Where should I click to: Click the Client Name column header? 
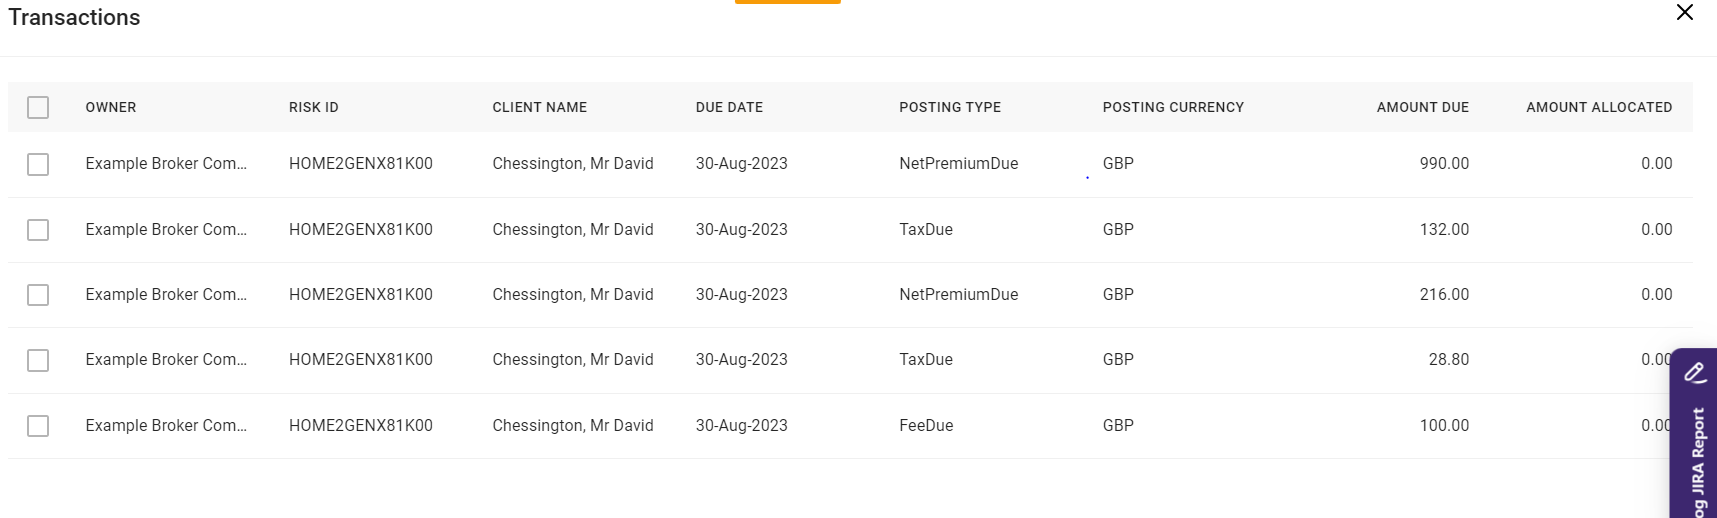click(540, 107)
